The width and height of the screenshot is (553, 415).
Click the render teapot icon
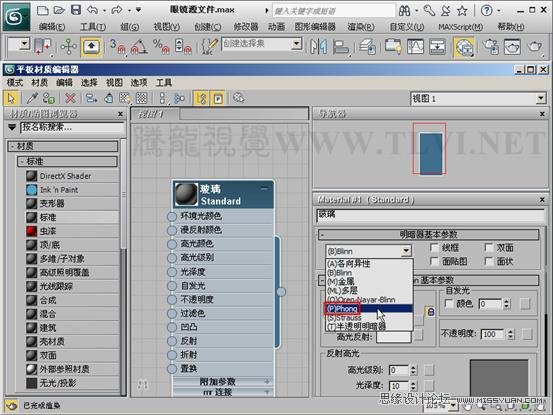535,47
